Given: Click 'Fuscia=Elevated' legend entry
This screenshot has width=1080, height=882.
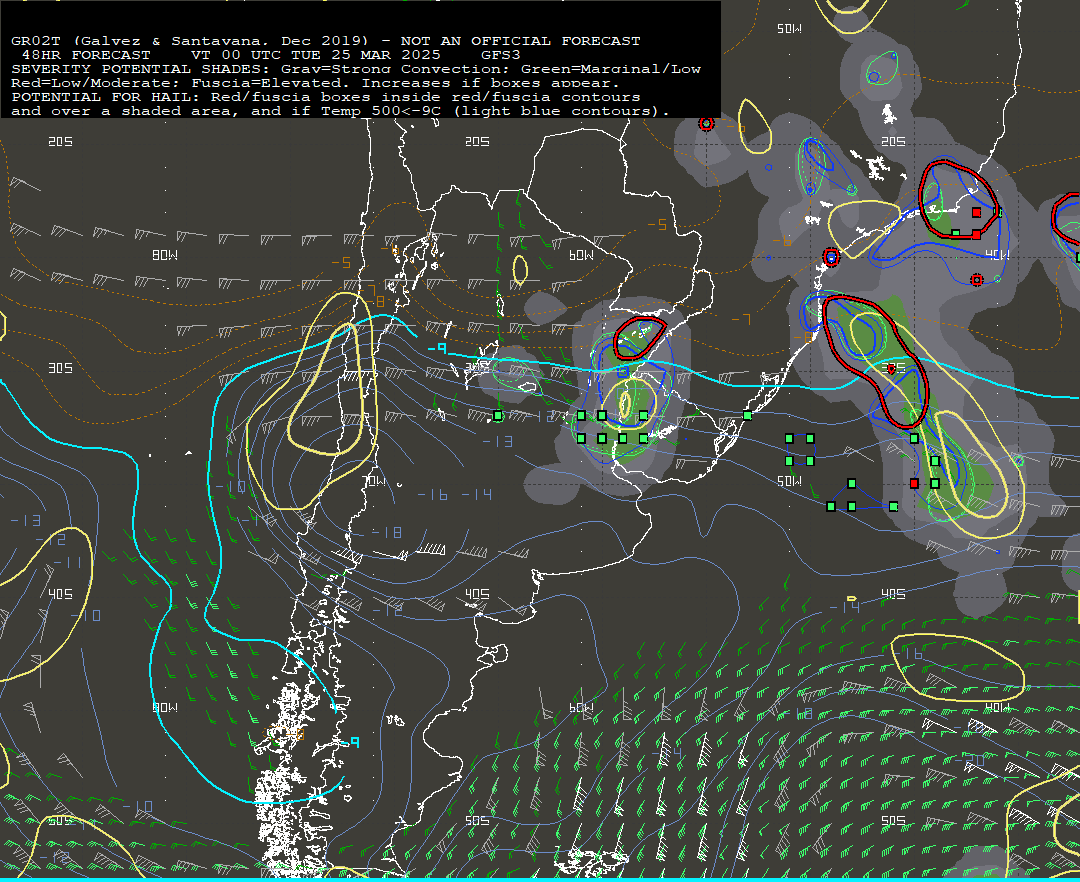Looking at the screenshot, I should point(267,83).
